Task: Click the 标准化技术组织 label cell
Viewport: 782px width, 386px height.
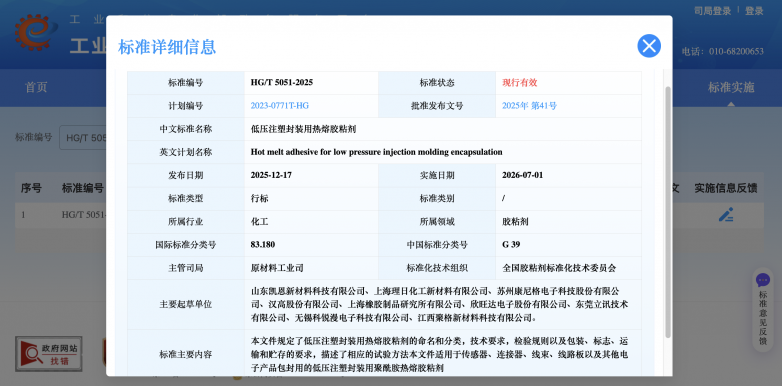Action: point(437,268)
